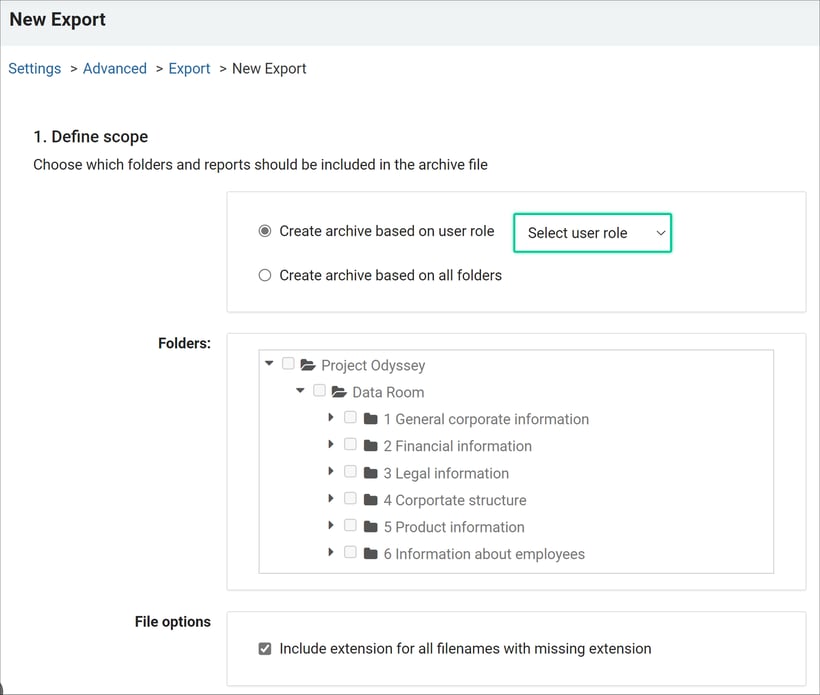Click folder icon for 4 Corportate structure
This screenshot has width=820, height=695.
click(371, 500)
